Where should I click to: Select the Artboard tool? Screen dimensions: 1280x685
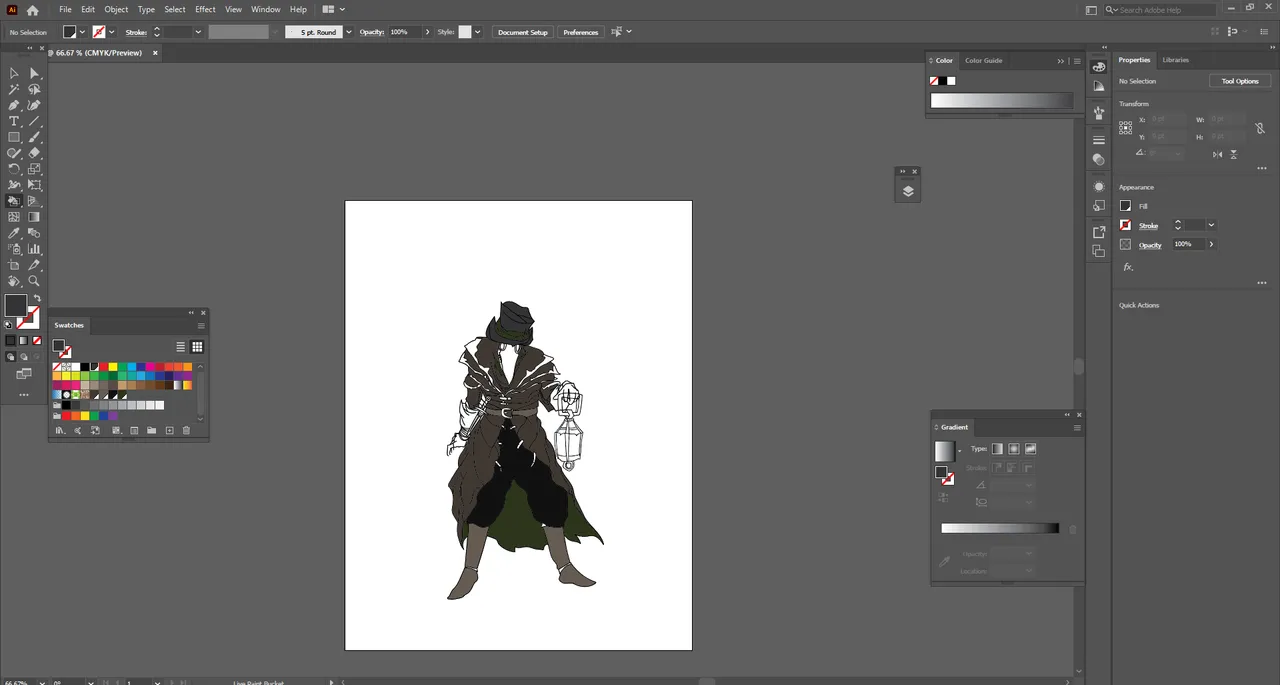point(14,265)
